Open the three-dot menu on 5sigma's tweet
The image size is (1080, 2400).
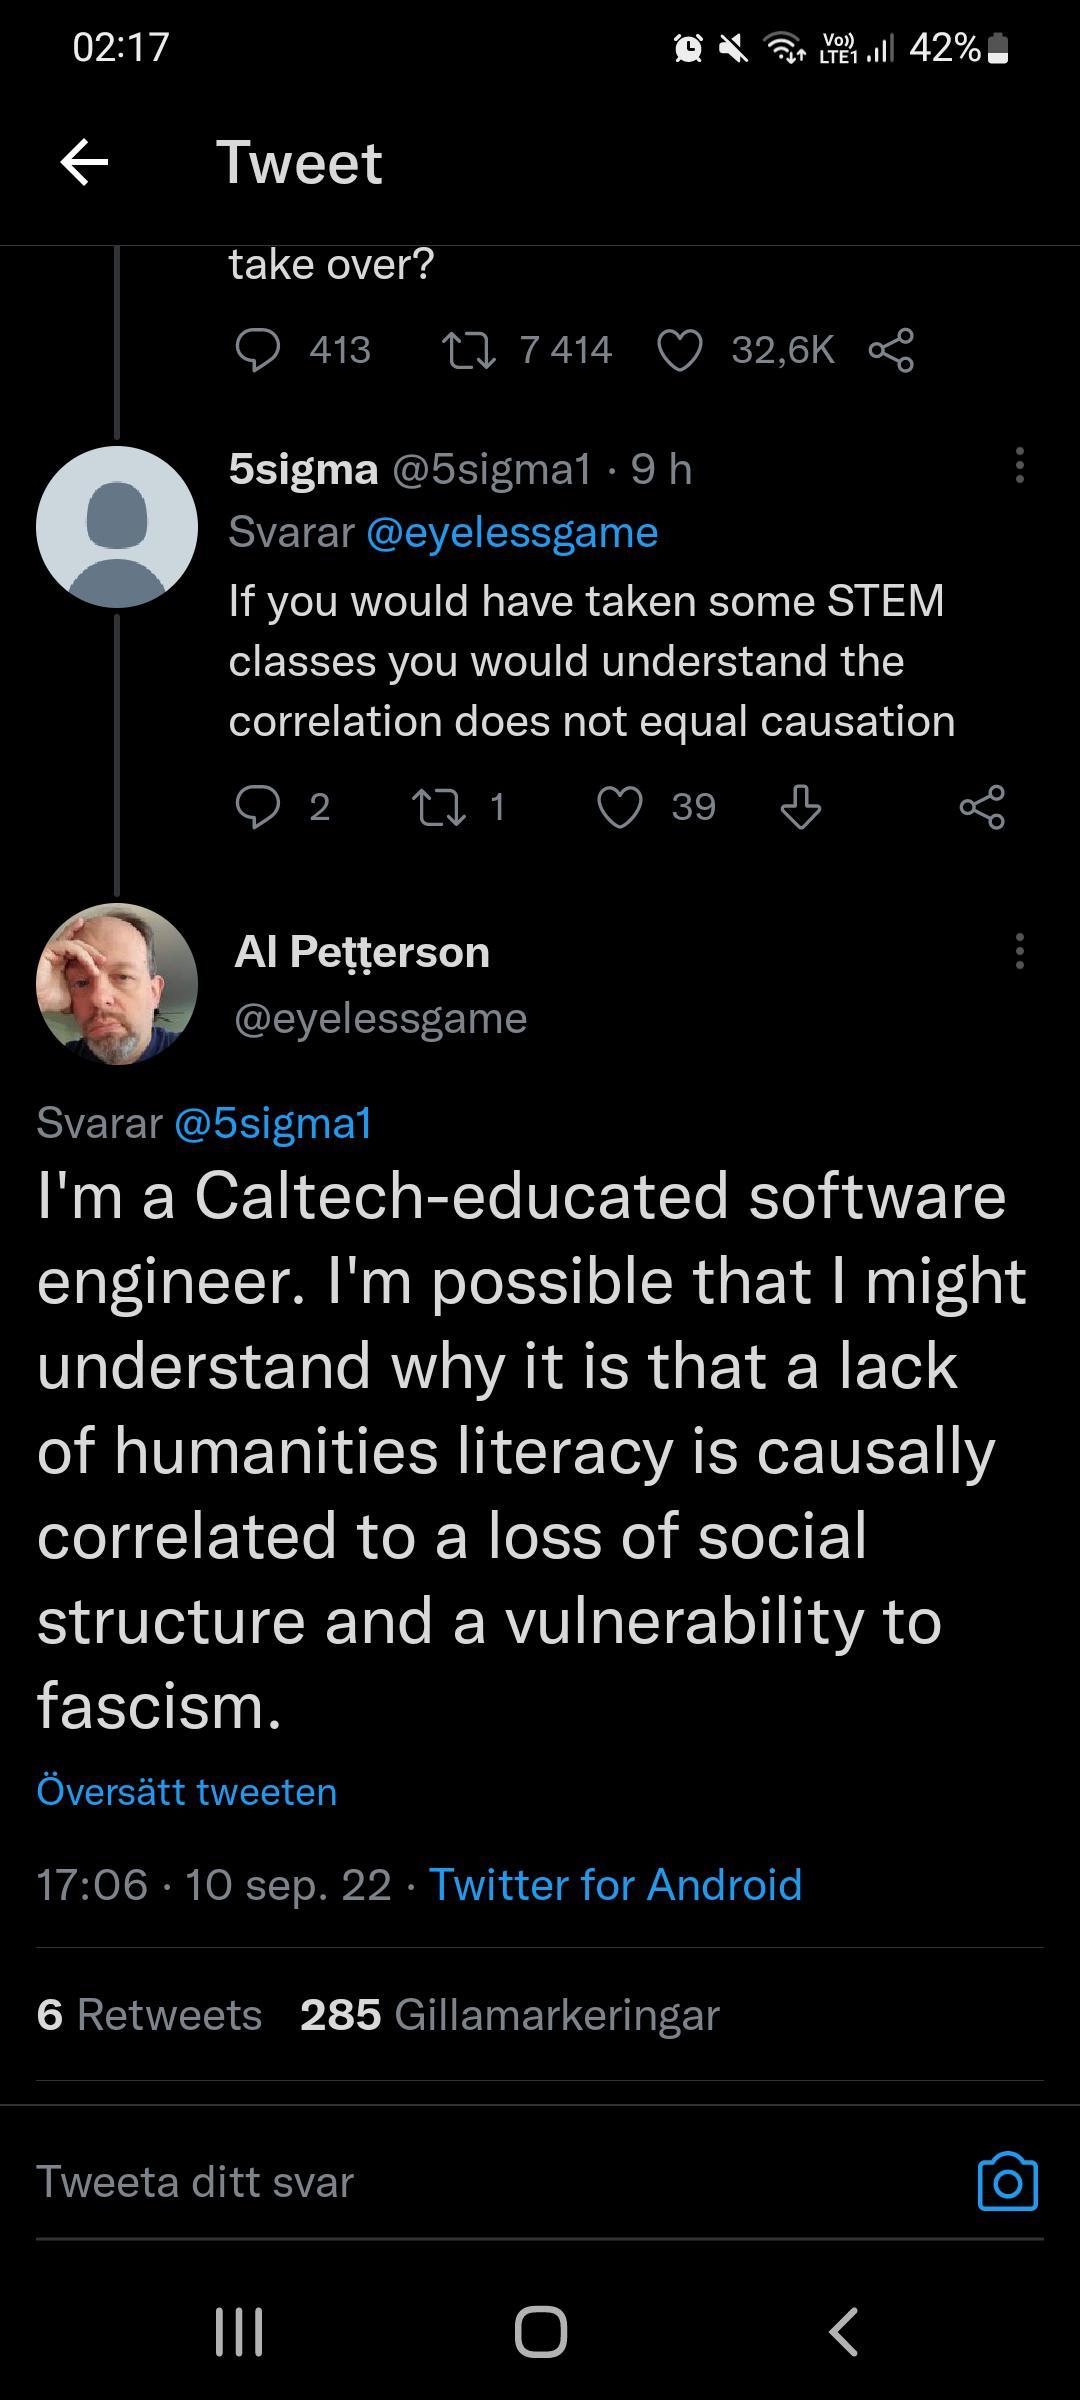[x=1019, y=467]
